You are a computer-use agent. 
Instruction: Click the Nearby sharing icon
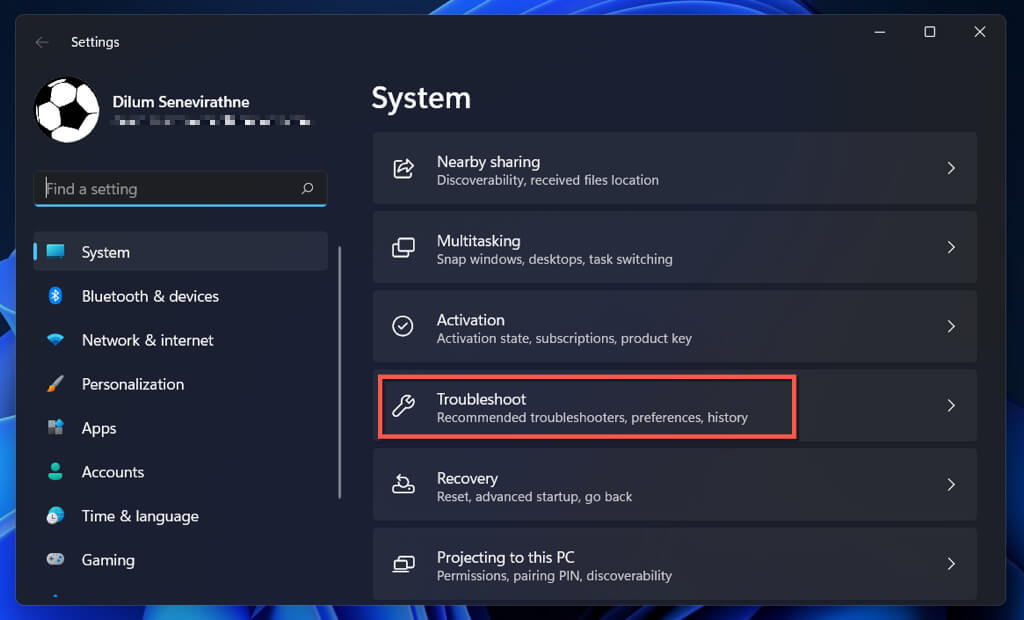(403, 168)
